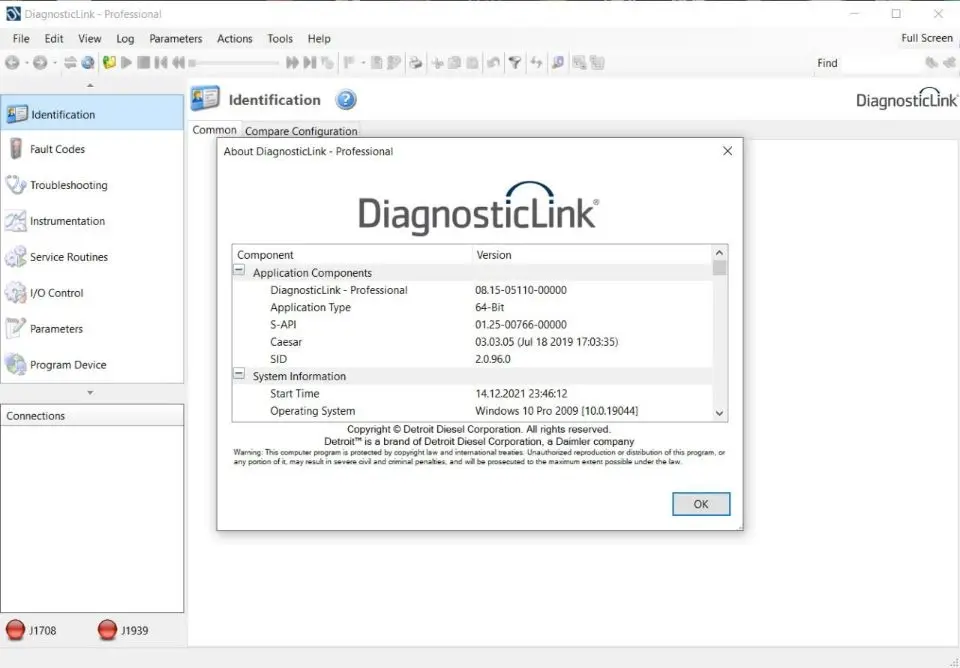Switch to the Common tab
This screenshot has height=668, width=960.
coord(214,130)
